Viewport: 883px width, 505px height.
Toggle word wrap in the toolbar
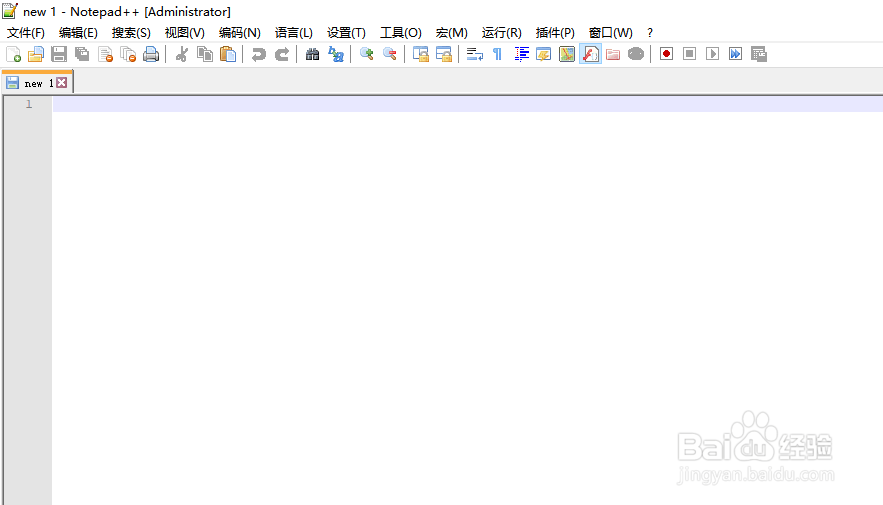click(x=475, y=54)
